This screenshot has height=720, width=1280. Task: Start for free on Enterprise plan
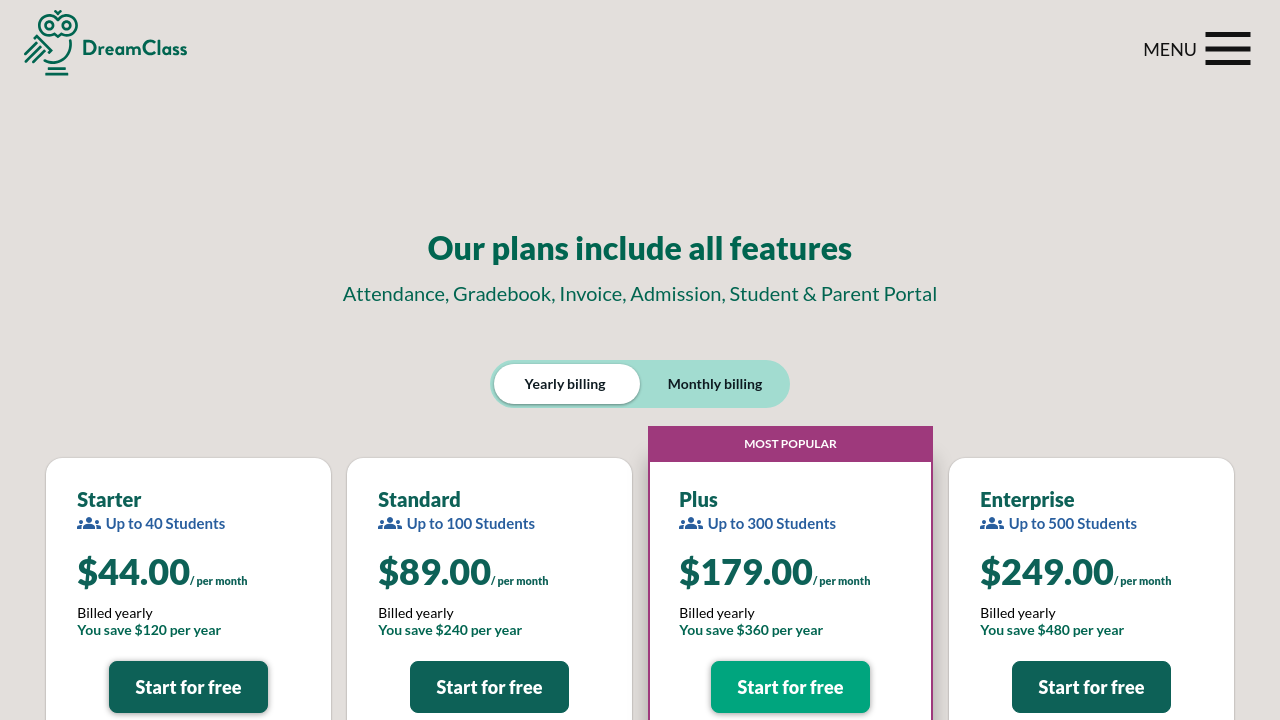pos(1091,687)
